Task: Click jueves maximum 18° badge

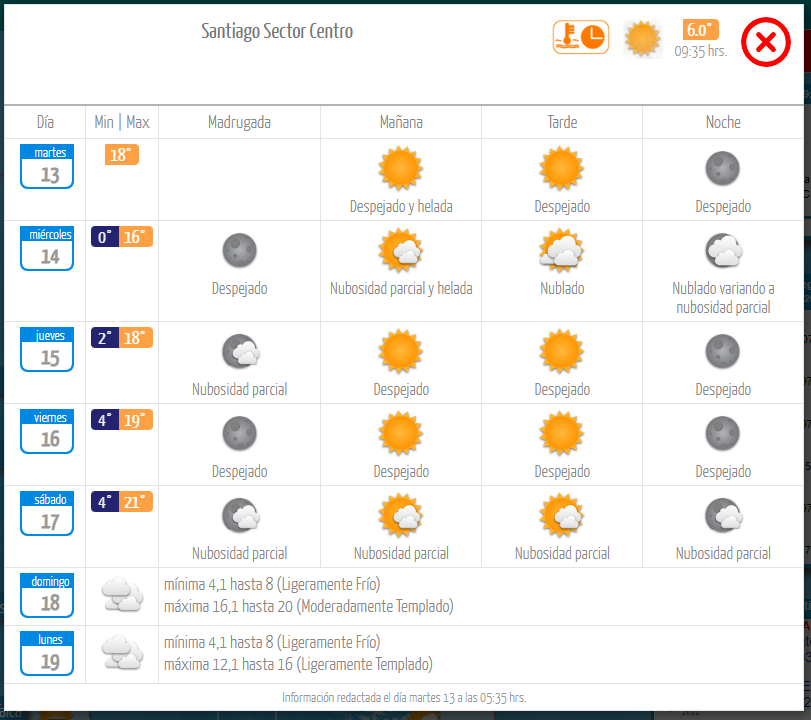Action: click(136, 338)
